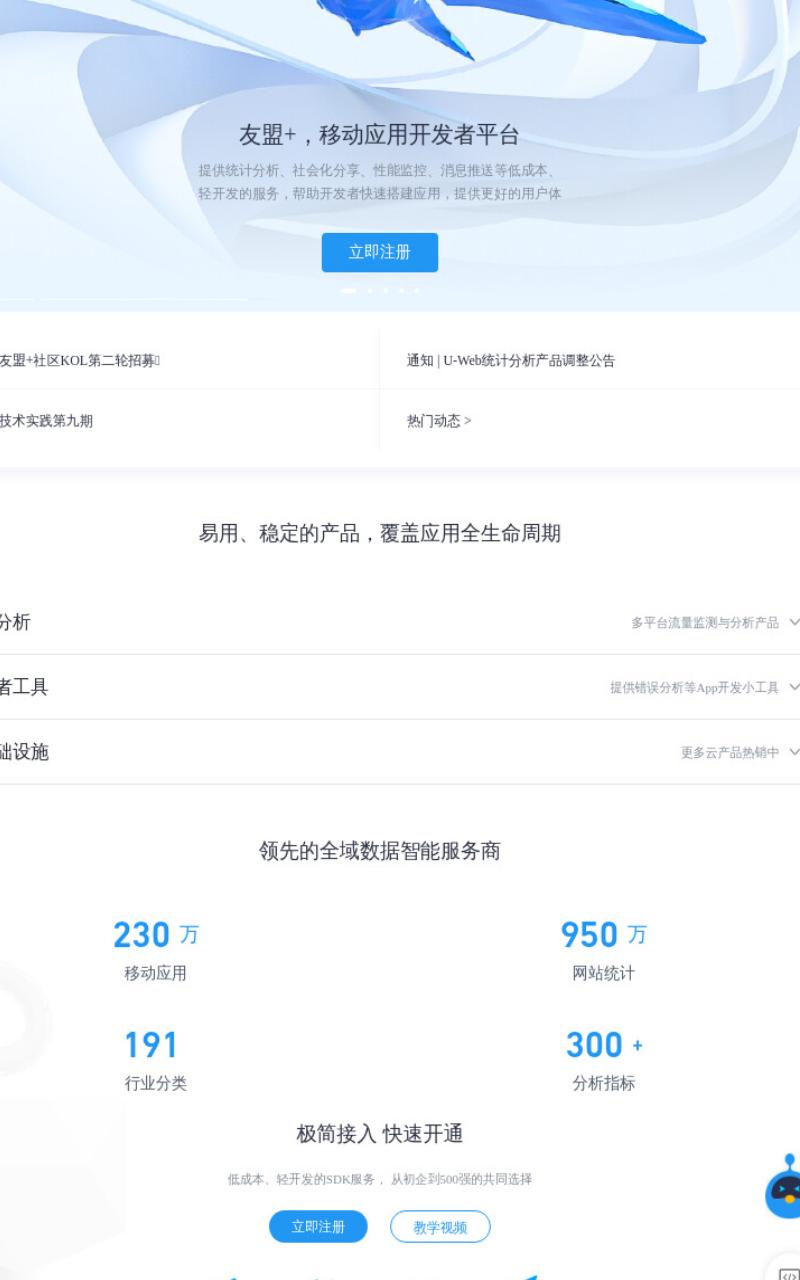Click the 行业分类 label
Screen dimensions: 800x1280
click(155, 1083)
